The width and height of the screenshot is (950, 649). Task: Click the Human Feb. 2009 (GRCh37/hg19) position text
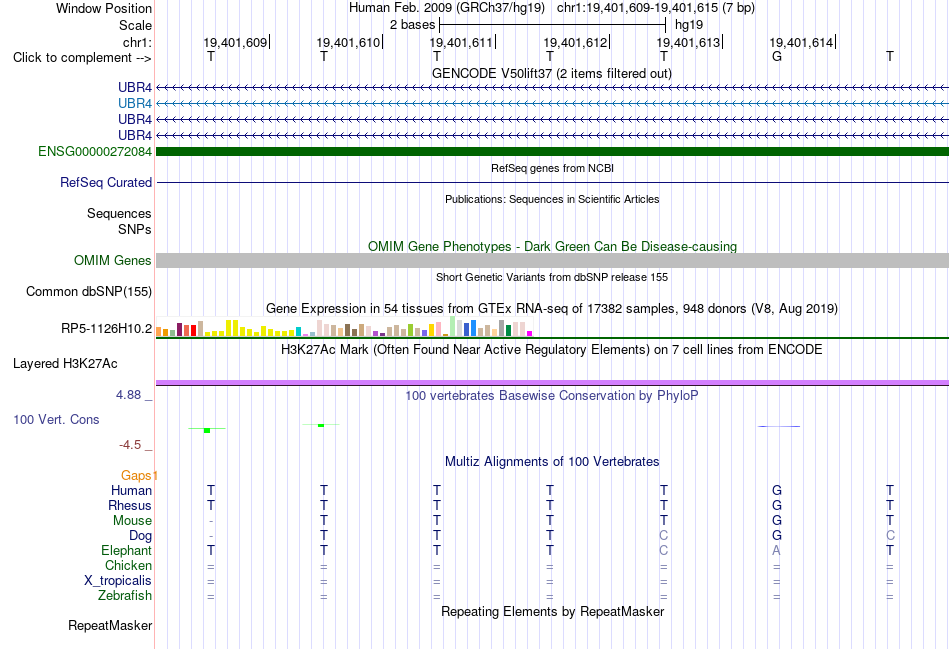pos(447,8)
